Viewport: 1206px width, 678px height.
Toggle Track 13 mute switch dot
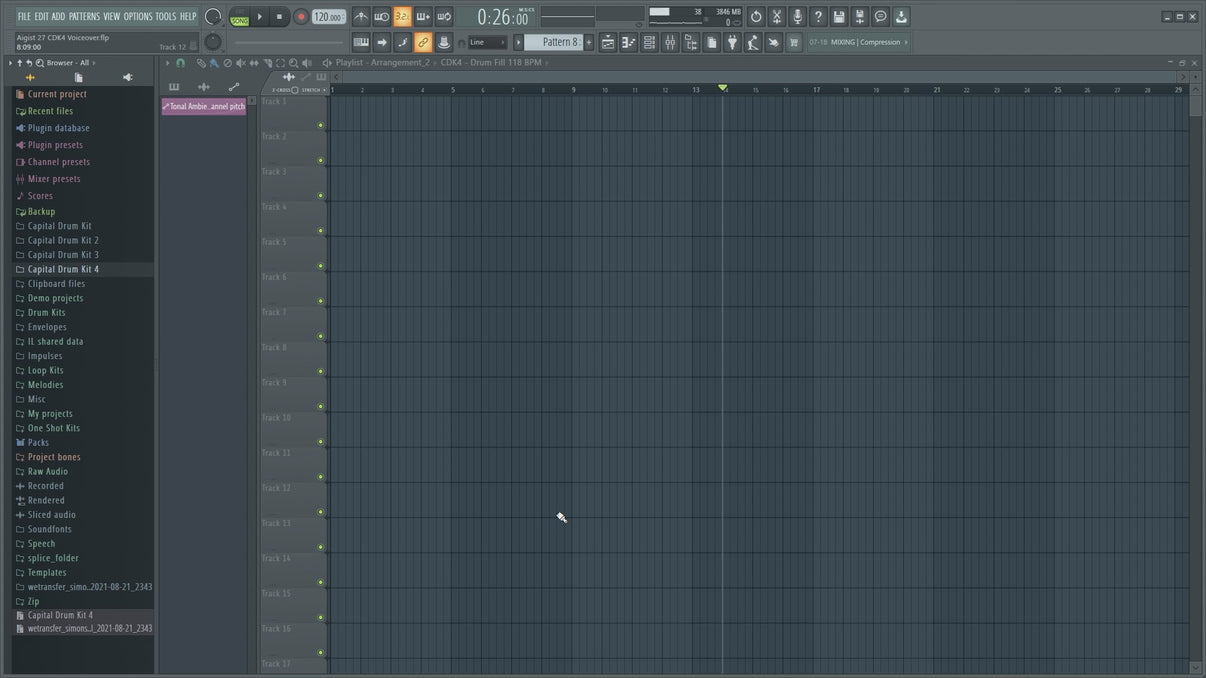tap(321, 547)
